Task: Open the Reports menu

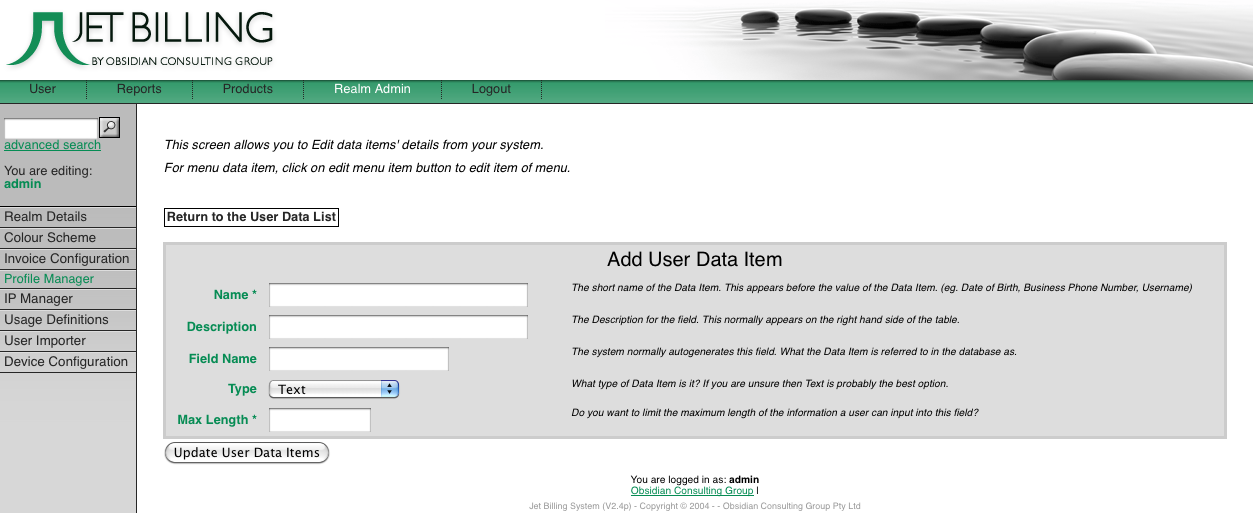Action: click(x=139, y=89)
